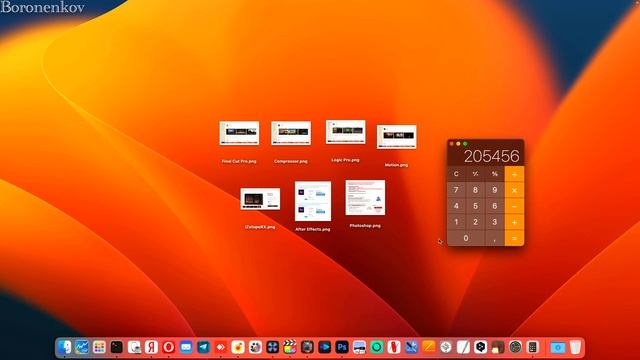Click digit 4 on the Calculator

(x=456, y=206)
